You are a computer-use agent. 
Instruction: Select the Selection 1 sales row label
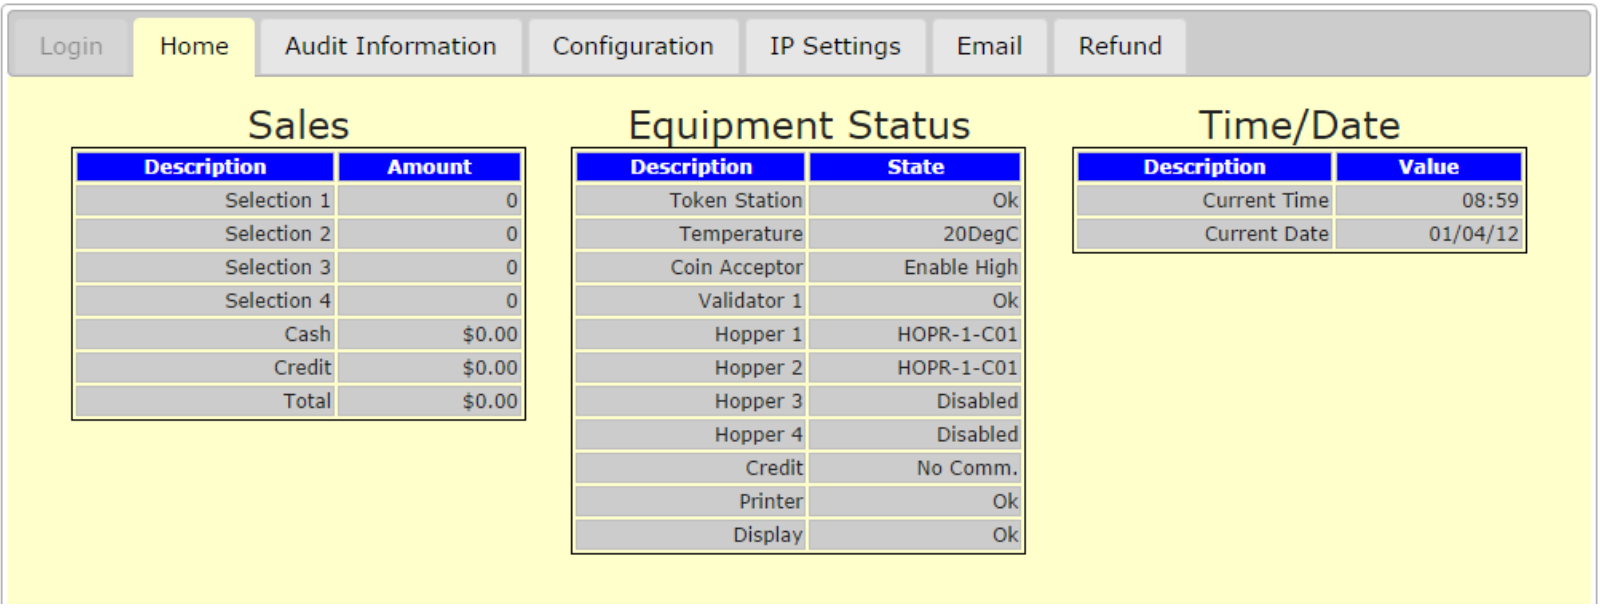click(x=205, y=201)
